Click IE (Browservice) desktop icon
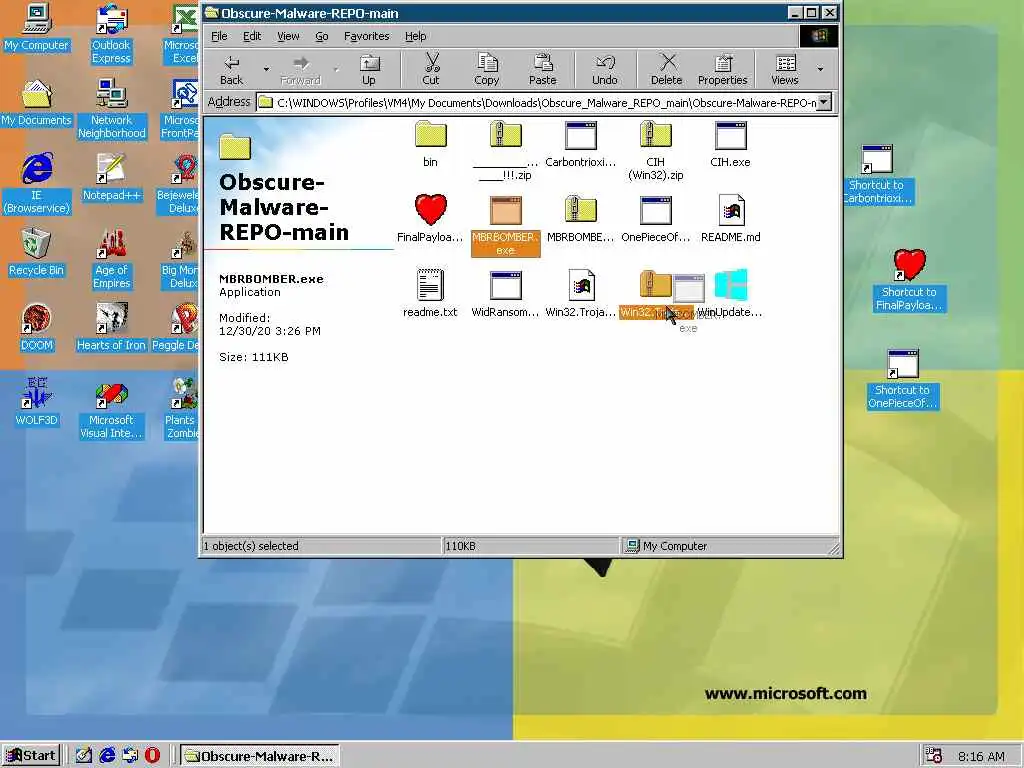Viewport: 1024px width, 768px height. [37, 184]
